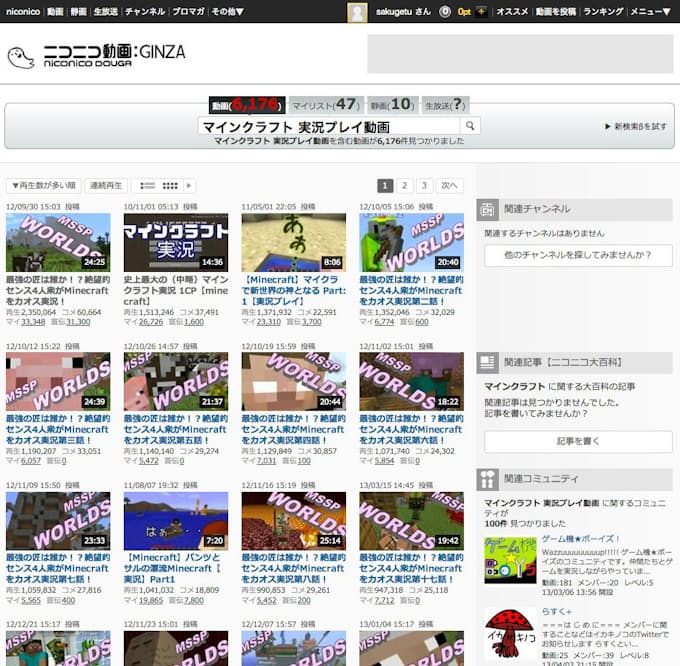Switch to list view layout

coord(148,186)
